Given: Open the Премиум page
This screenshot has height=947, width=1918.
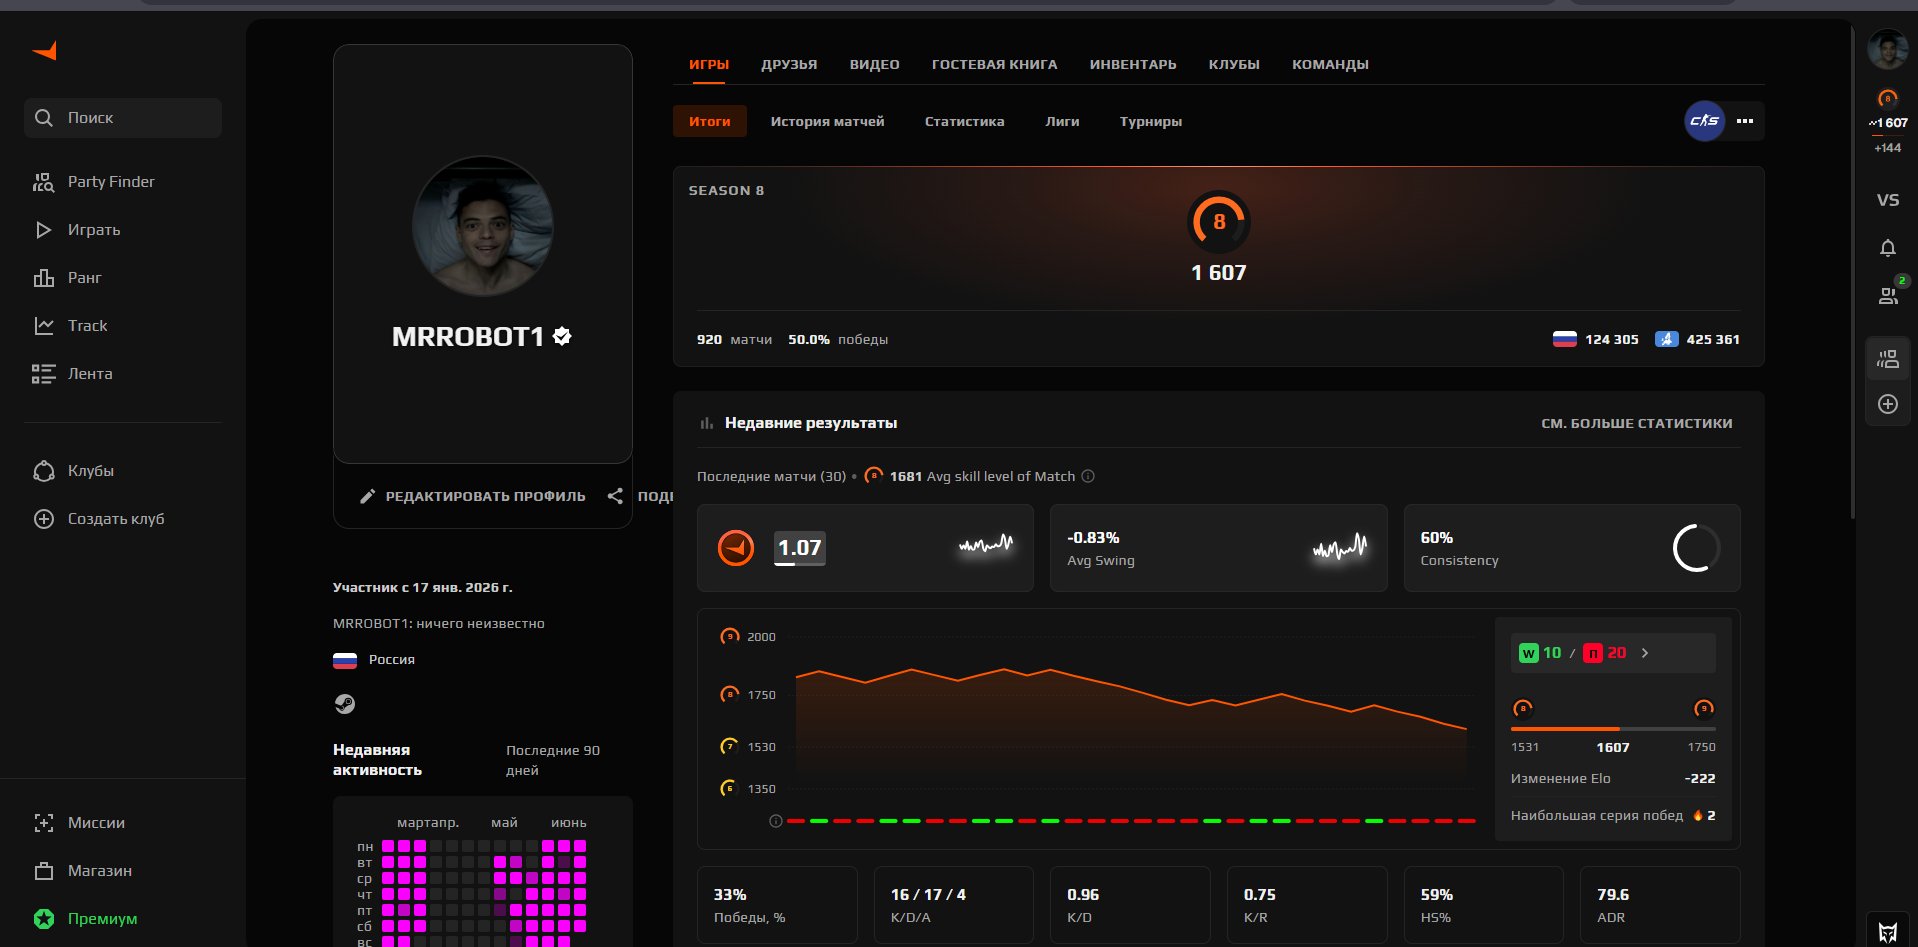Looking at the screenshot, I should coord(86,918).
